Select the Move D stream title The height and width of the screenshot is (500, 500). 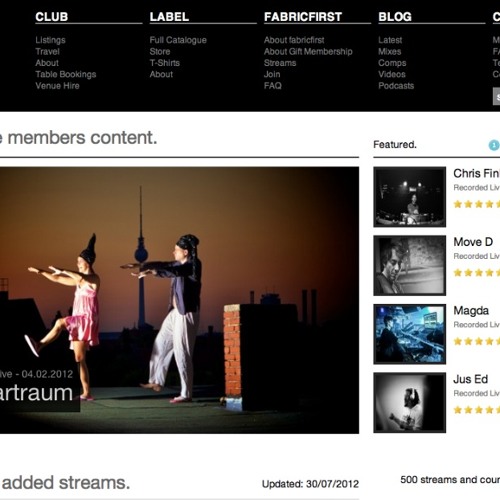point(473,242)
